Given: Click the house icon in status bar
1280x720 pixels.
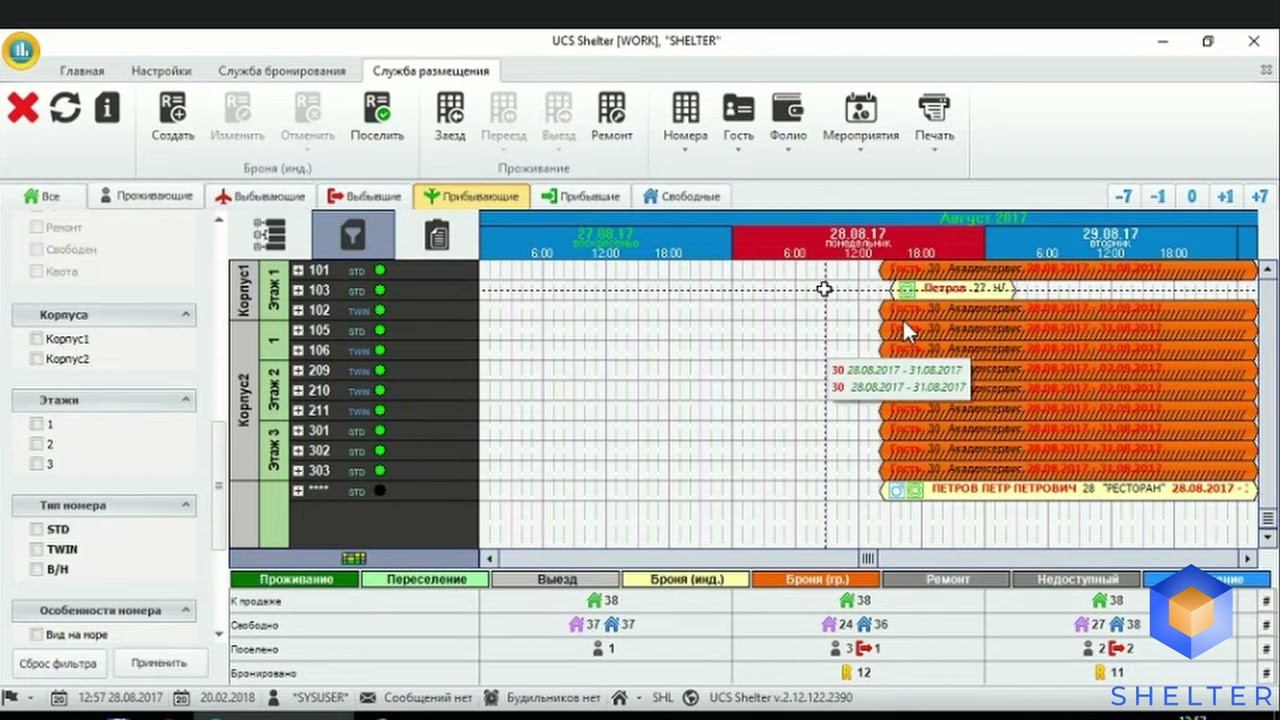Looking at the screenshot, I should pos(620,698).
